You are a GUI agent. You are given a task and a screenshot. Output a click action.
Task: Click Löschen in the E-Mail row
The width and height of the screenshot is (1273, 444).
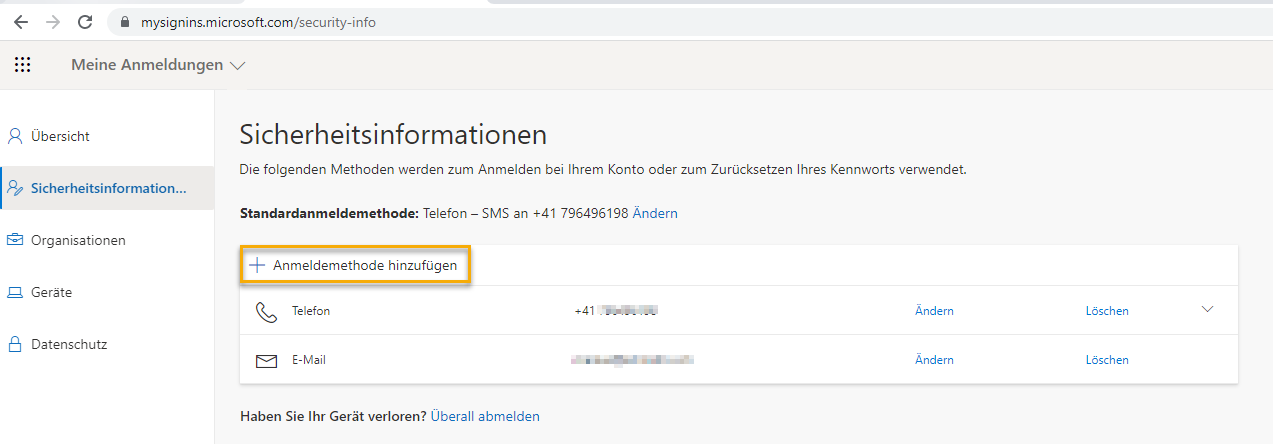click(x=1107, y=360)
